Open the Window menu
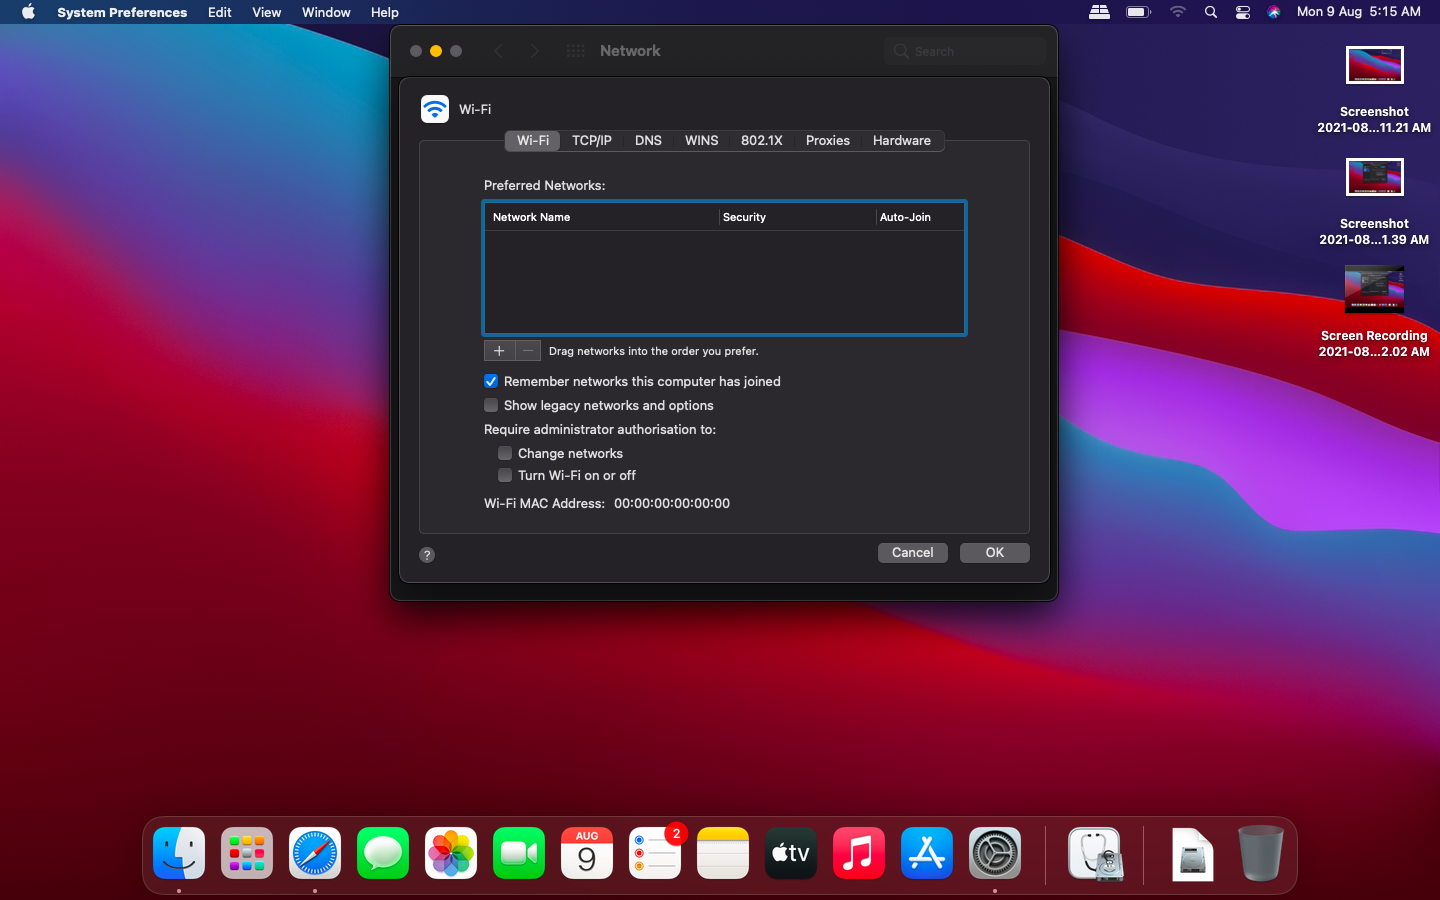This screenshot has width=1440, height=900. (326, 12)
